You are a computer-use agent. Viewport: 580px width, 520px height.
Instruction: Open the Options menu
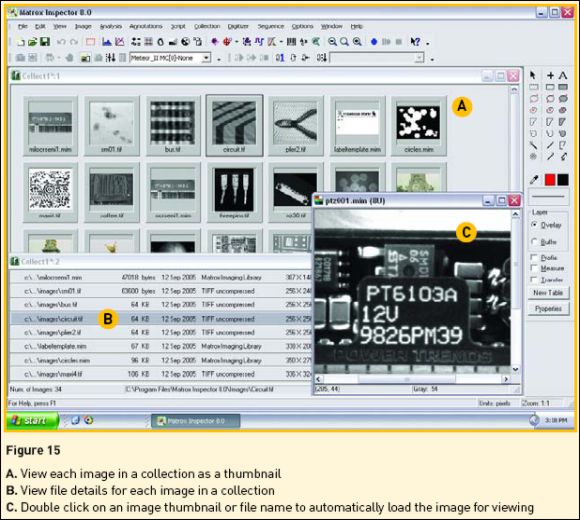tap(302, 26)
